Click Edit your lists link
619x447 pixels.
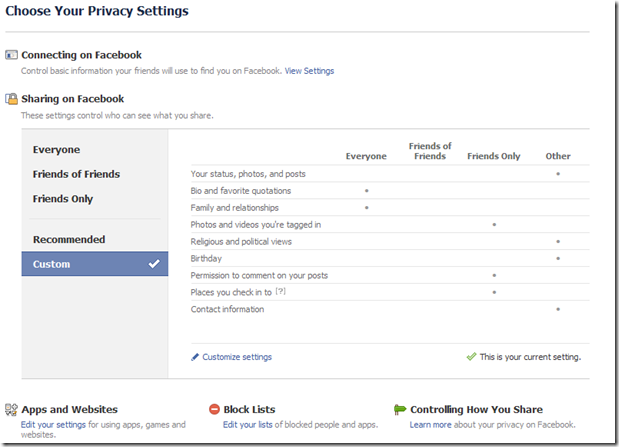point(248,425)
